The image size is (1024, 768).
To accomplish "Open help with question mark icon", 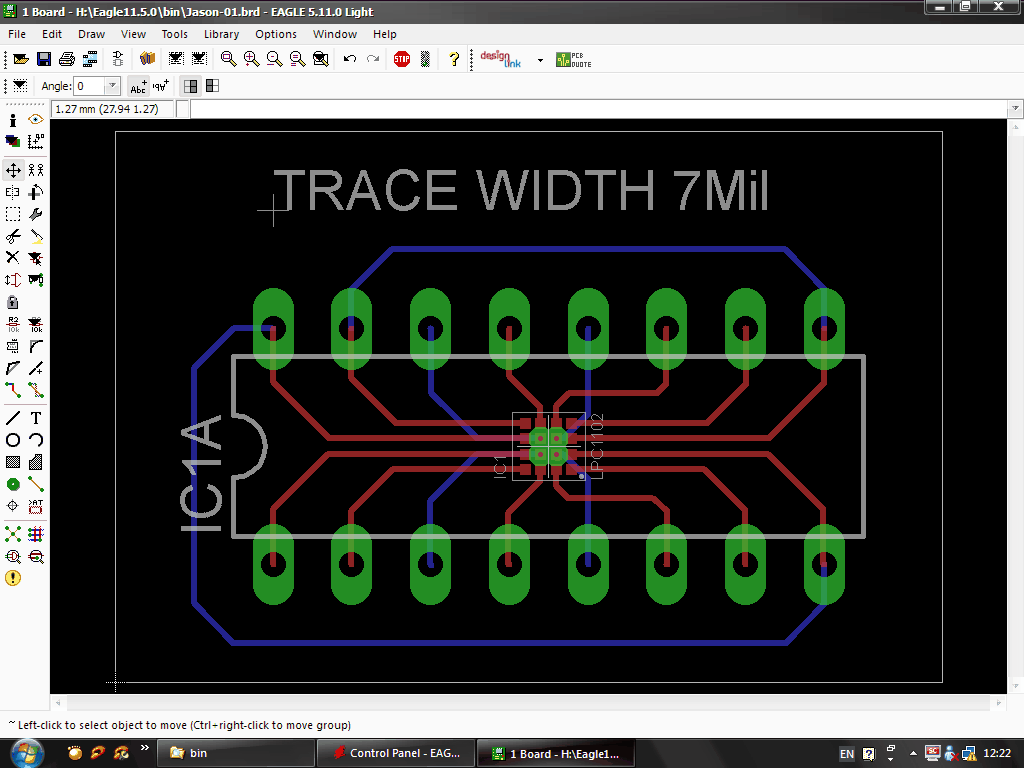I will 454,59.
